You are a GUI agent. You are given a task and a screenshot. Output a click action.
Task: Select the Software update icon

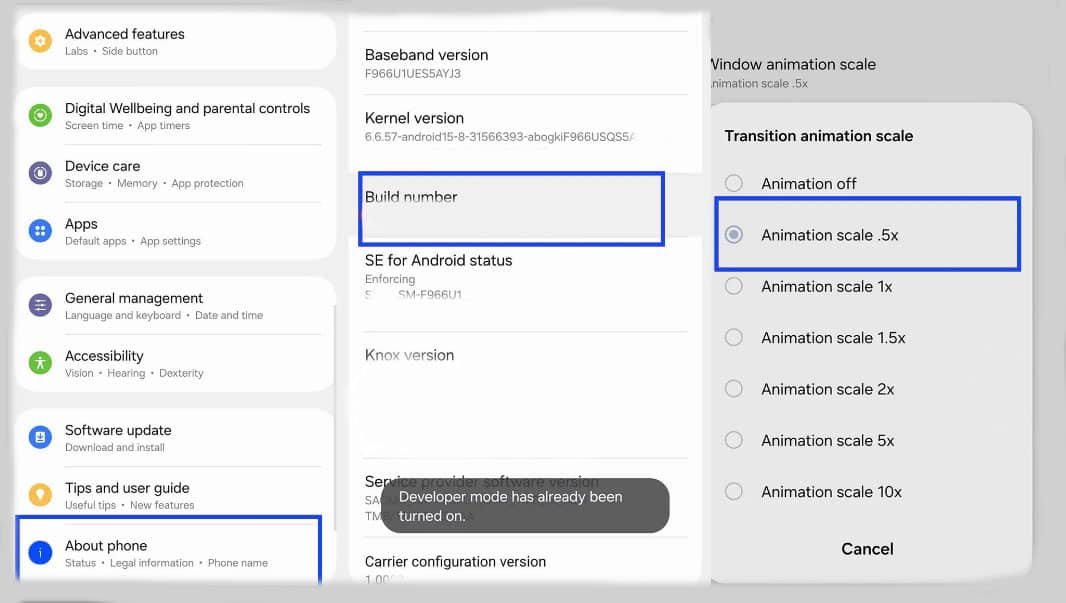pyautogui.click(x=40, y=437)
